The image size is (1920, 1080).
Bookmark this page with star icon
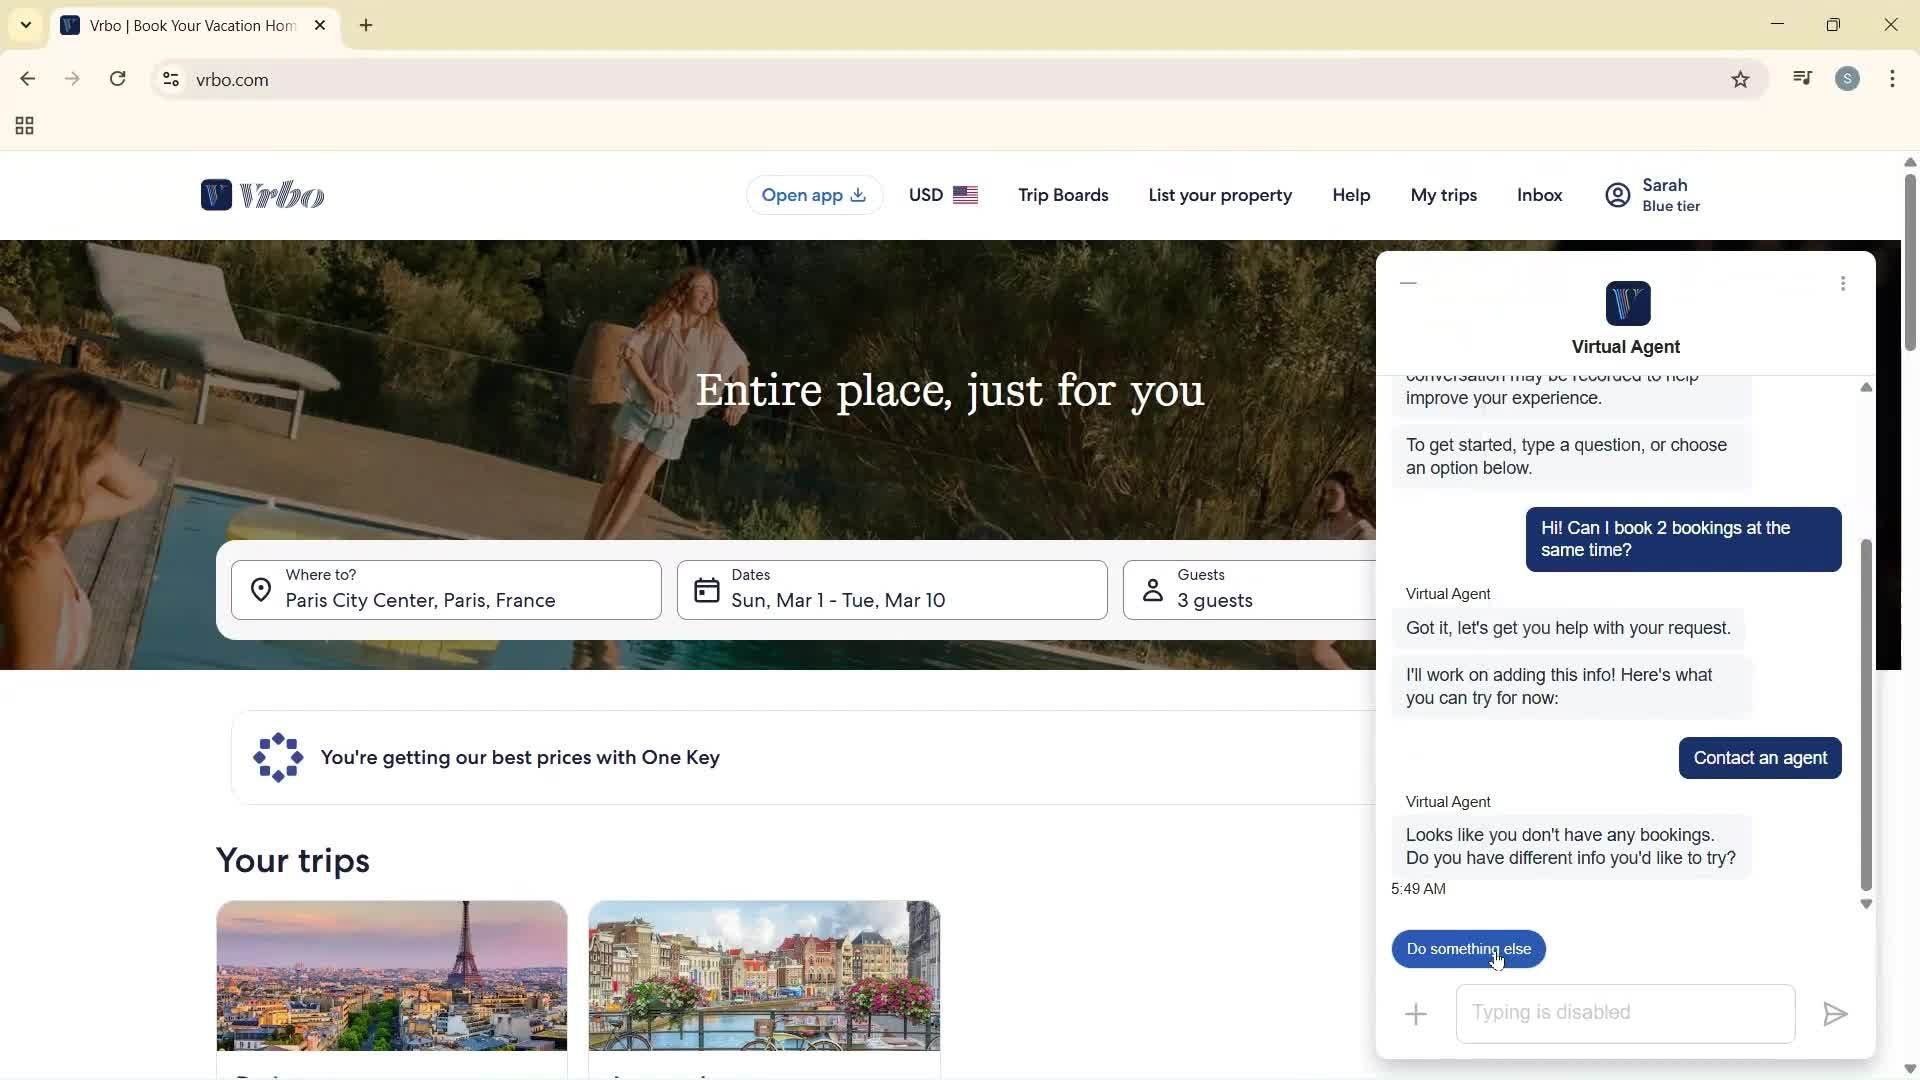coord(1740,80)
